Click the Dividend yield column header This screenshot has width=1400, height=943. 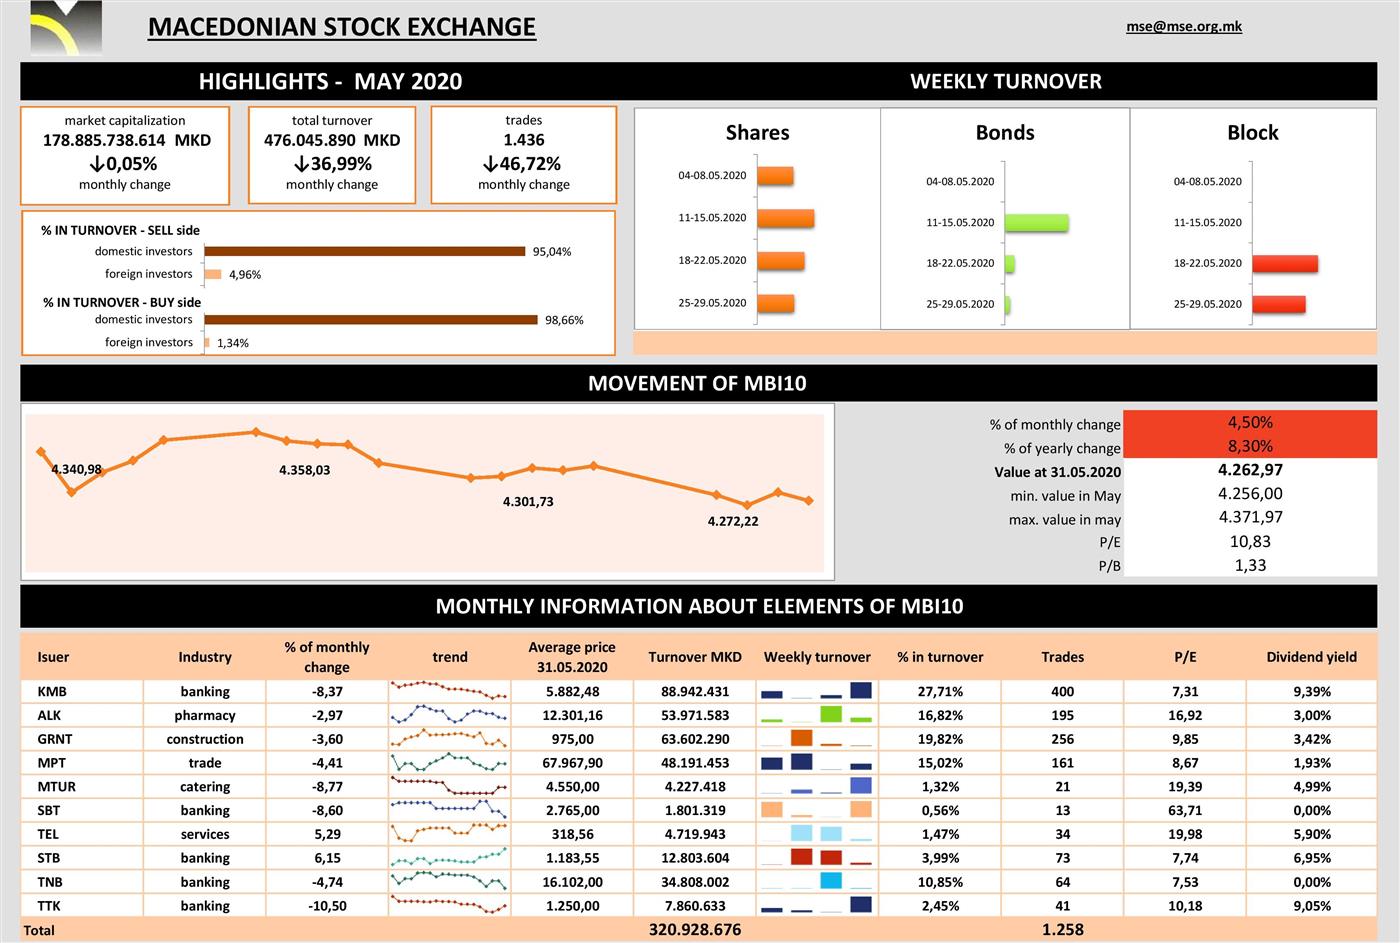(1311, 657)
